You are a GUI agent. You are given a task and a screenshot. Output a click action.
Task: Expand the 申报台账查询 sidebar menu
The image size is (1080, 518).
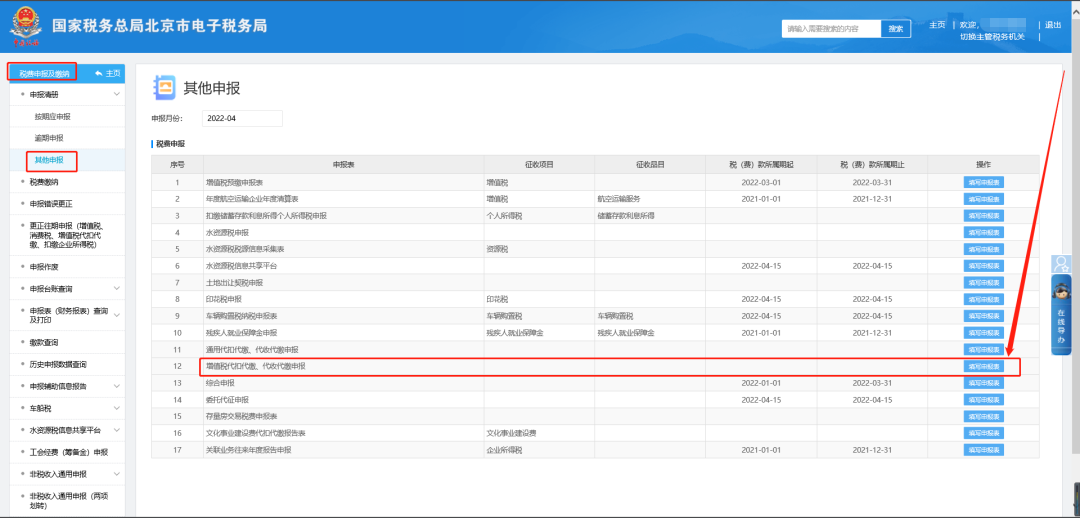[117, 289]
